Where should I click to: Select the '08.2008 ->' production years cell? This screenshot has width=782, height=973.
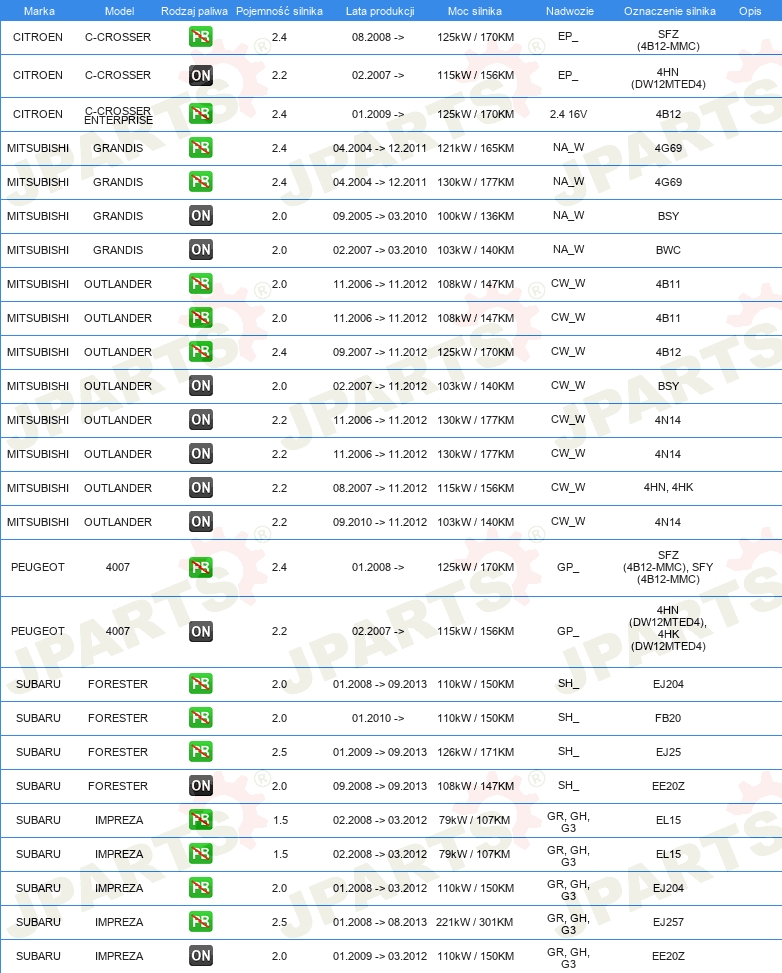click(378, 37)
